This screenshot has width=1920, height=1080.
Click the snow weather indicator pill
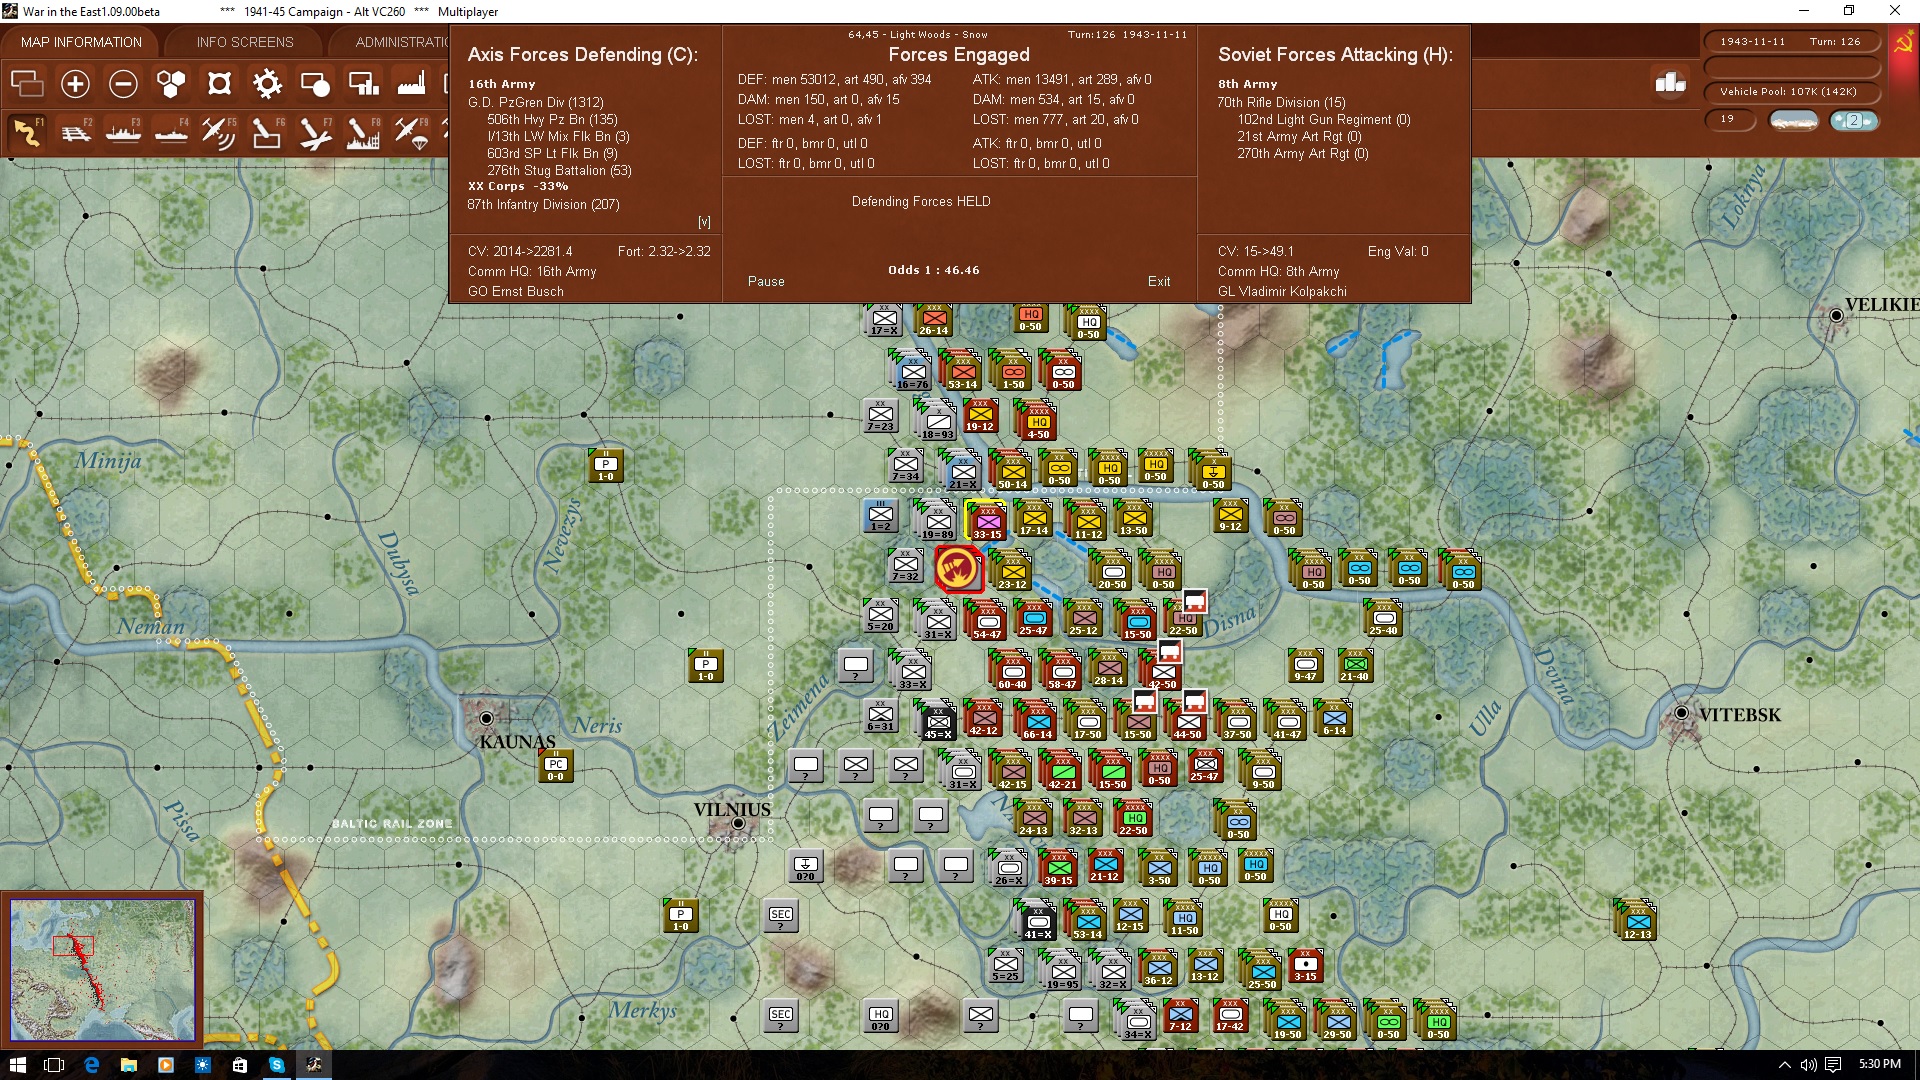click(x=1793, y=120)
